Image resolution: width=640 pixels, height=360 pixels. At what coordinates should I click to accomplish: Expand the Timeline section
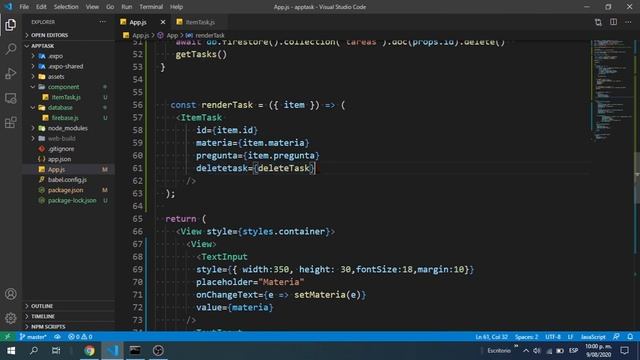click(43, 316)
